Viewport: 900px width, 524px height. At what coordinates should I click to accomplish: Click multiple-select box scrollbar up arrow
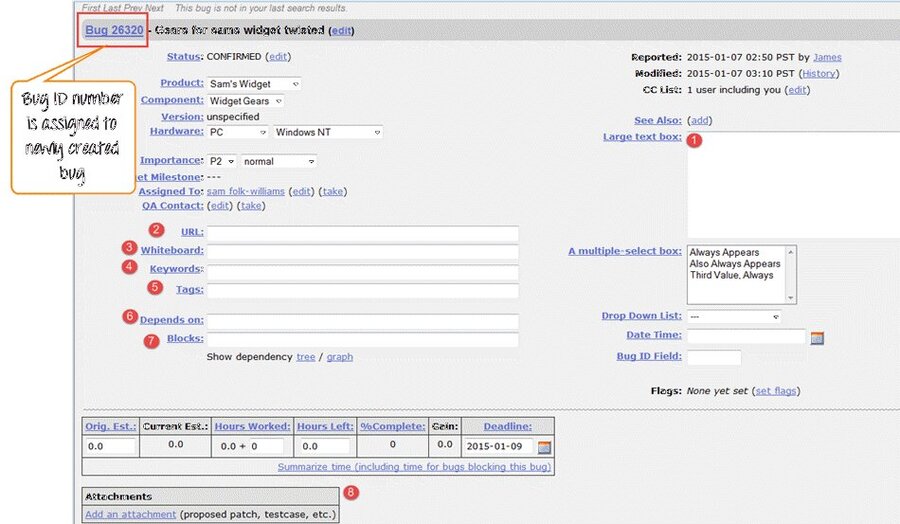(790, 252)
